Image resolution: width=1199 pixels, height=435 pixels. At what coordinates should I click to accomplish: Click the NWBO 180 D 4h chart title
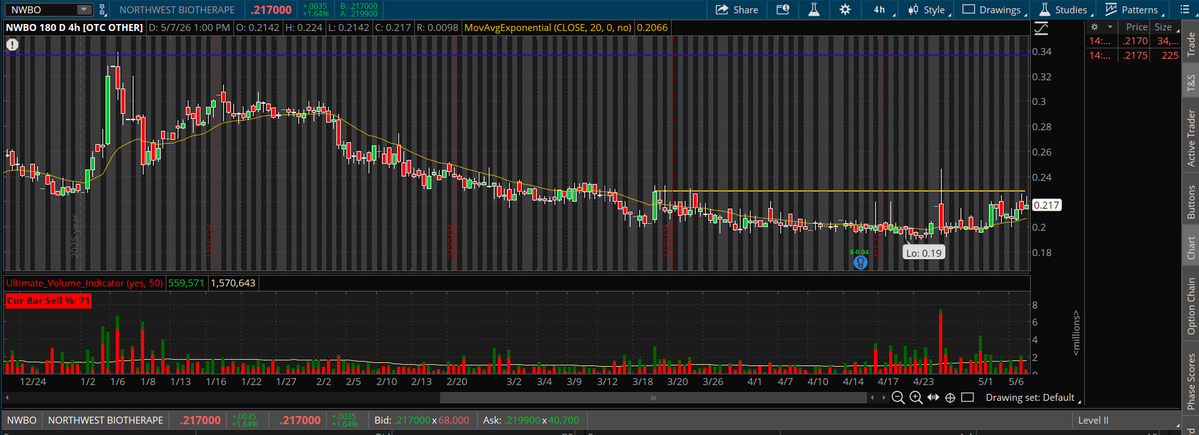pos(73,27)
